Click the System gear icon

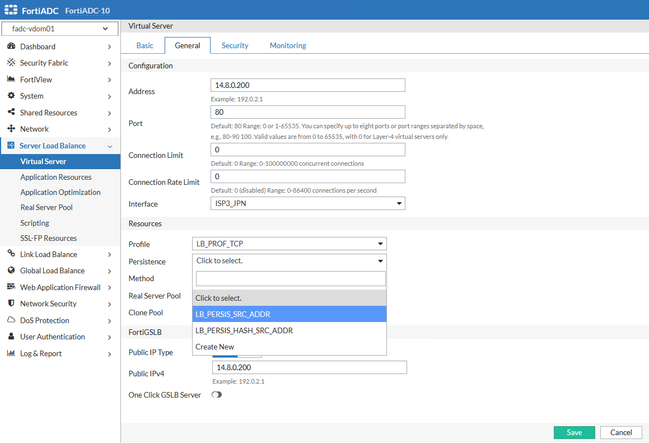11,96
